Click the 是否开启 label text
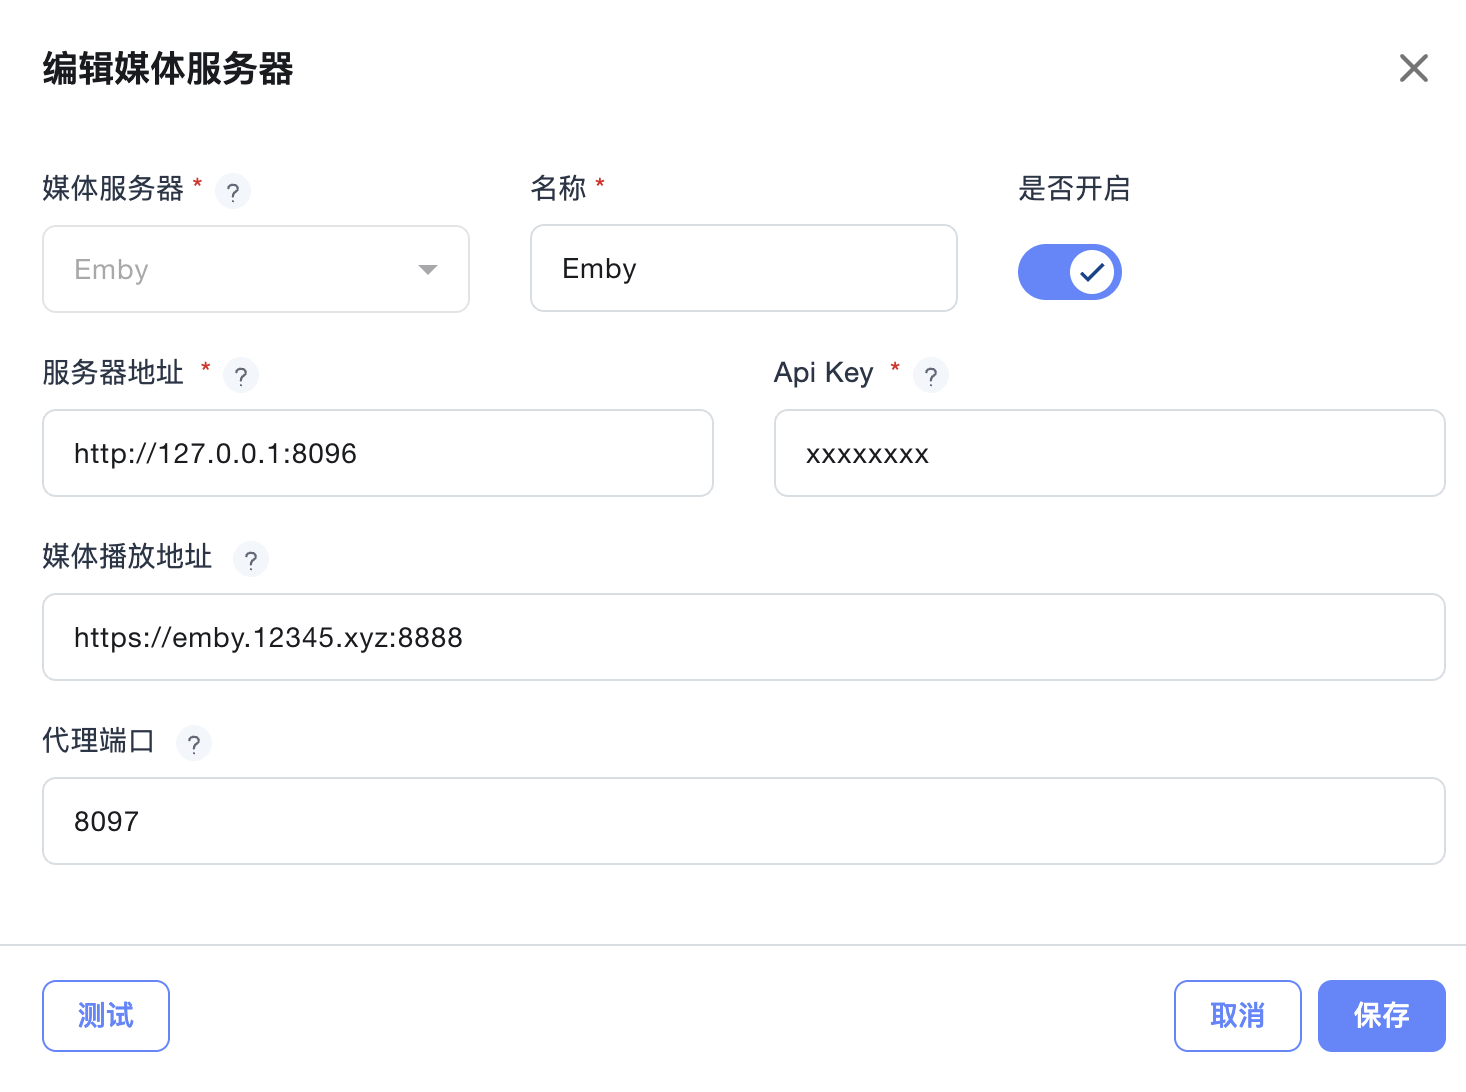 [1074, 188]
